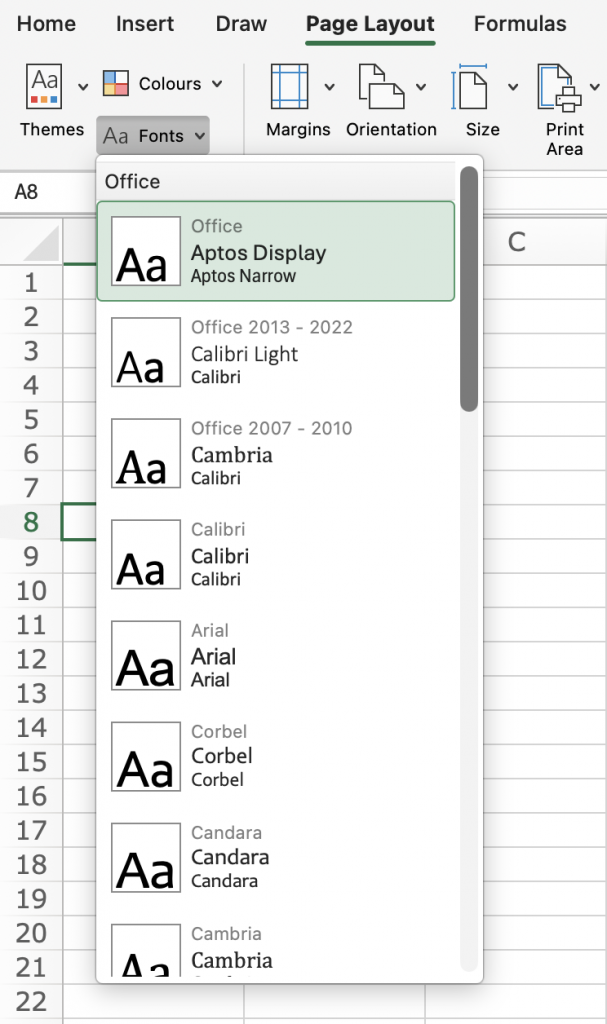Click the Colours palette icon
Image resolution: width=607 pixels, height=1024 pixels.
pos(116,84)
